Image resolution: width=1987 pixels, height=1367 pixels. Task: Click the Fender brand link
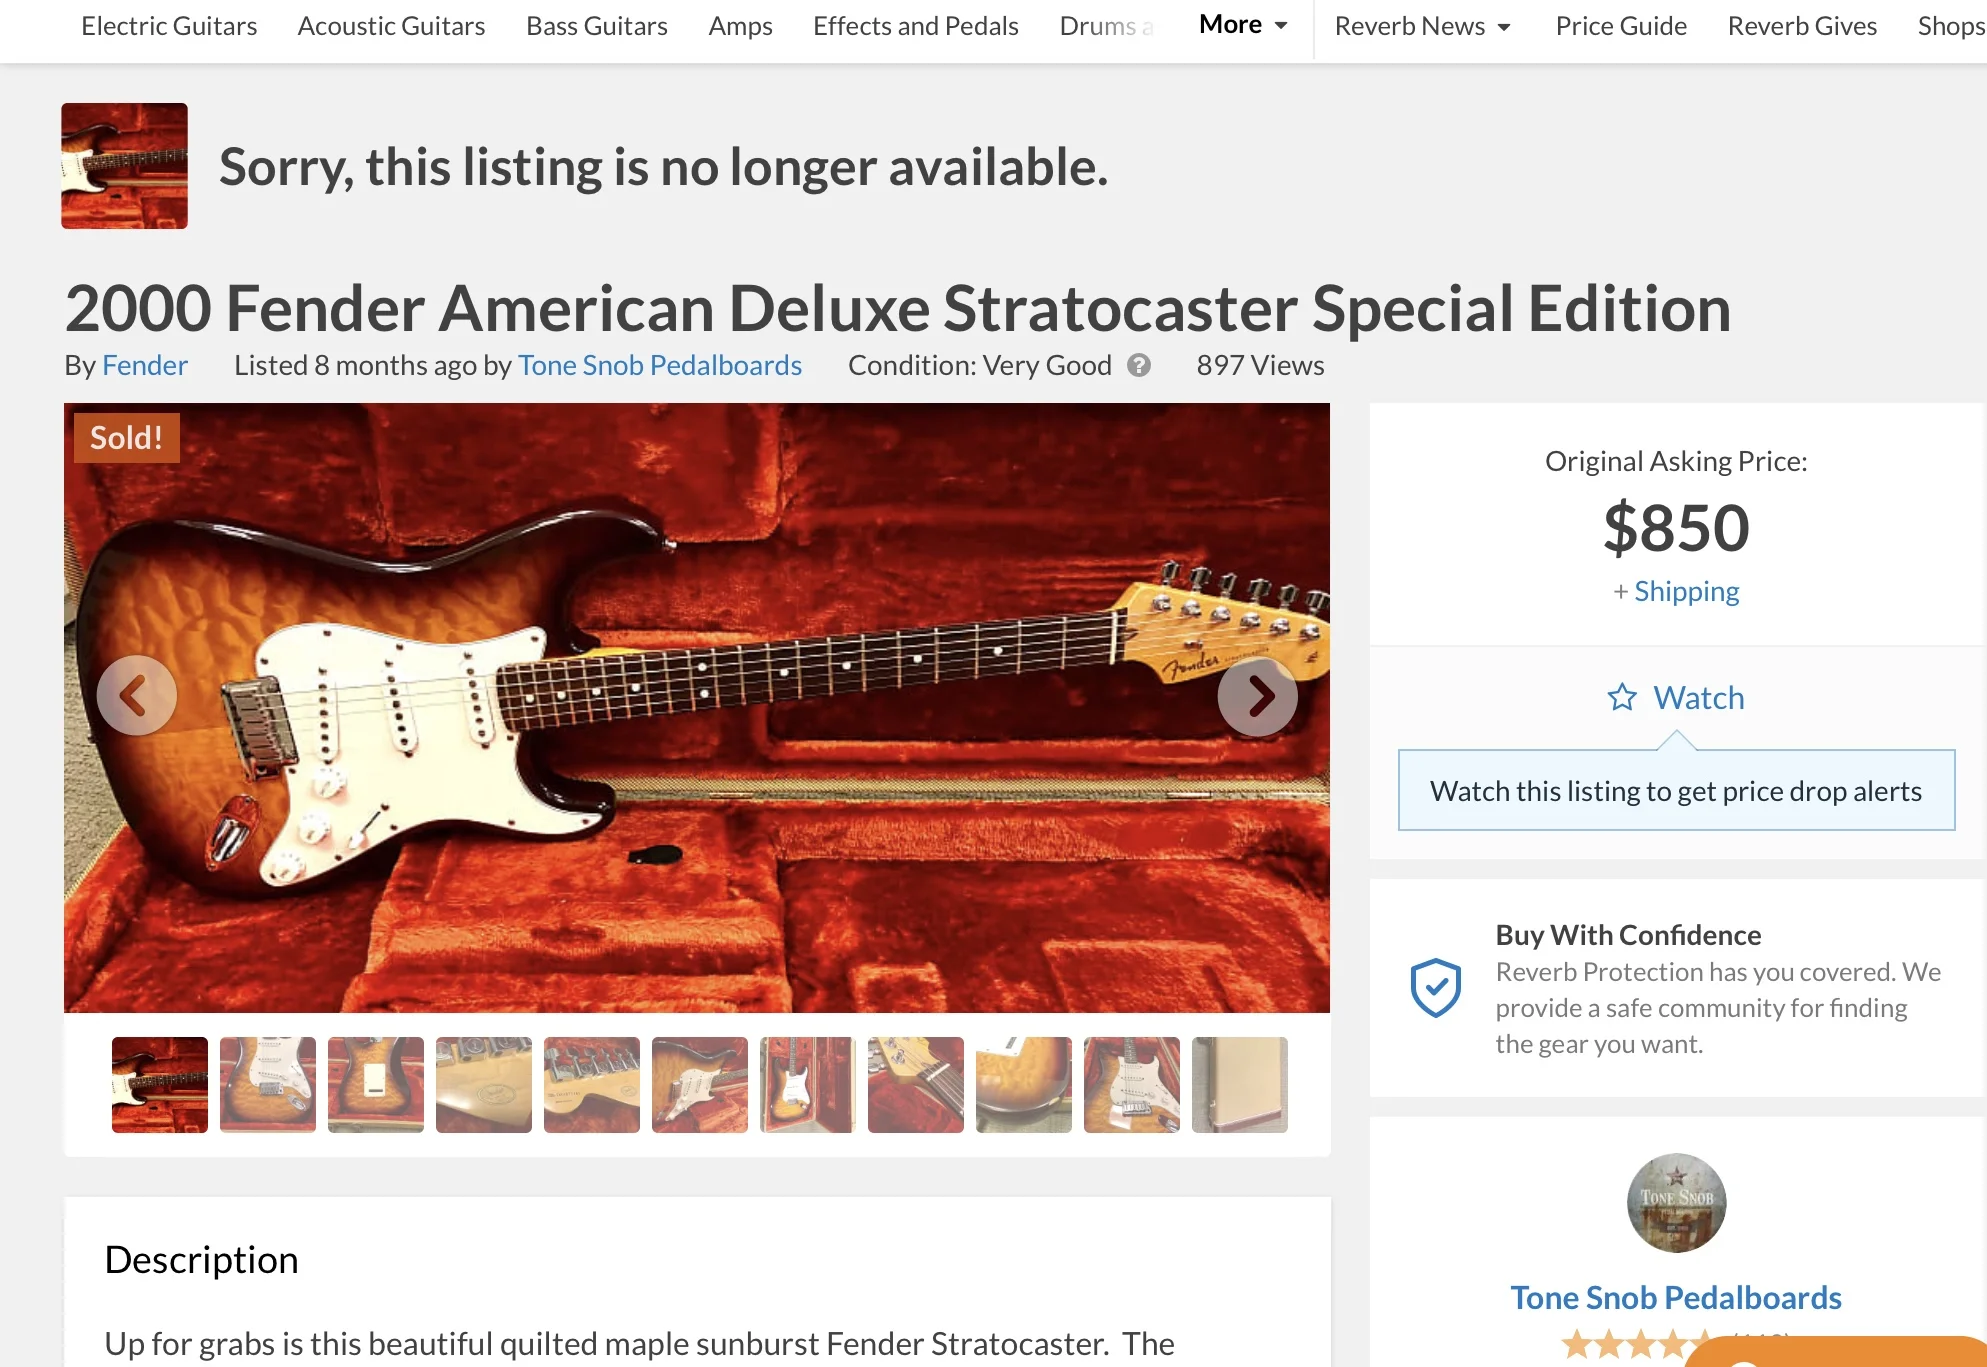145,366
